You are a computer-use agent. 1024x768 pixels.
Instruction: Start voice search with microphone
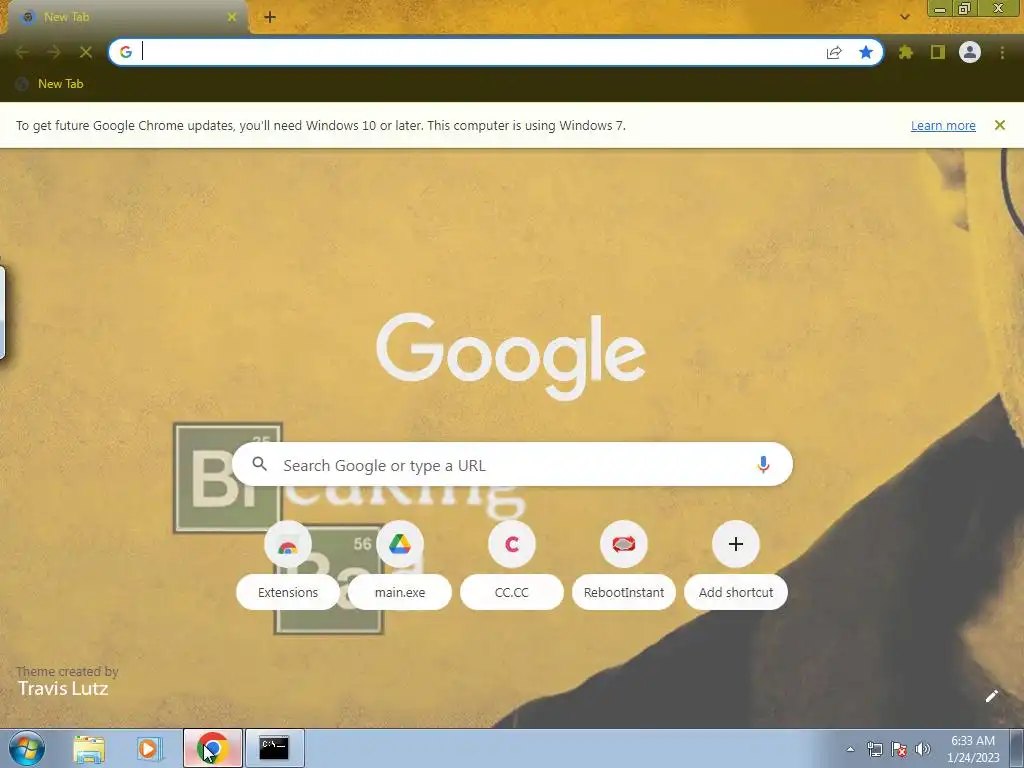(x=763, y=464)
